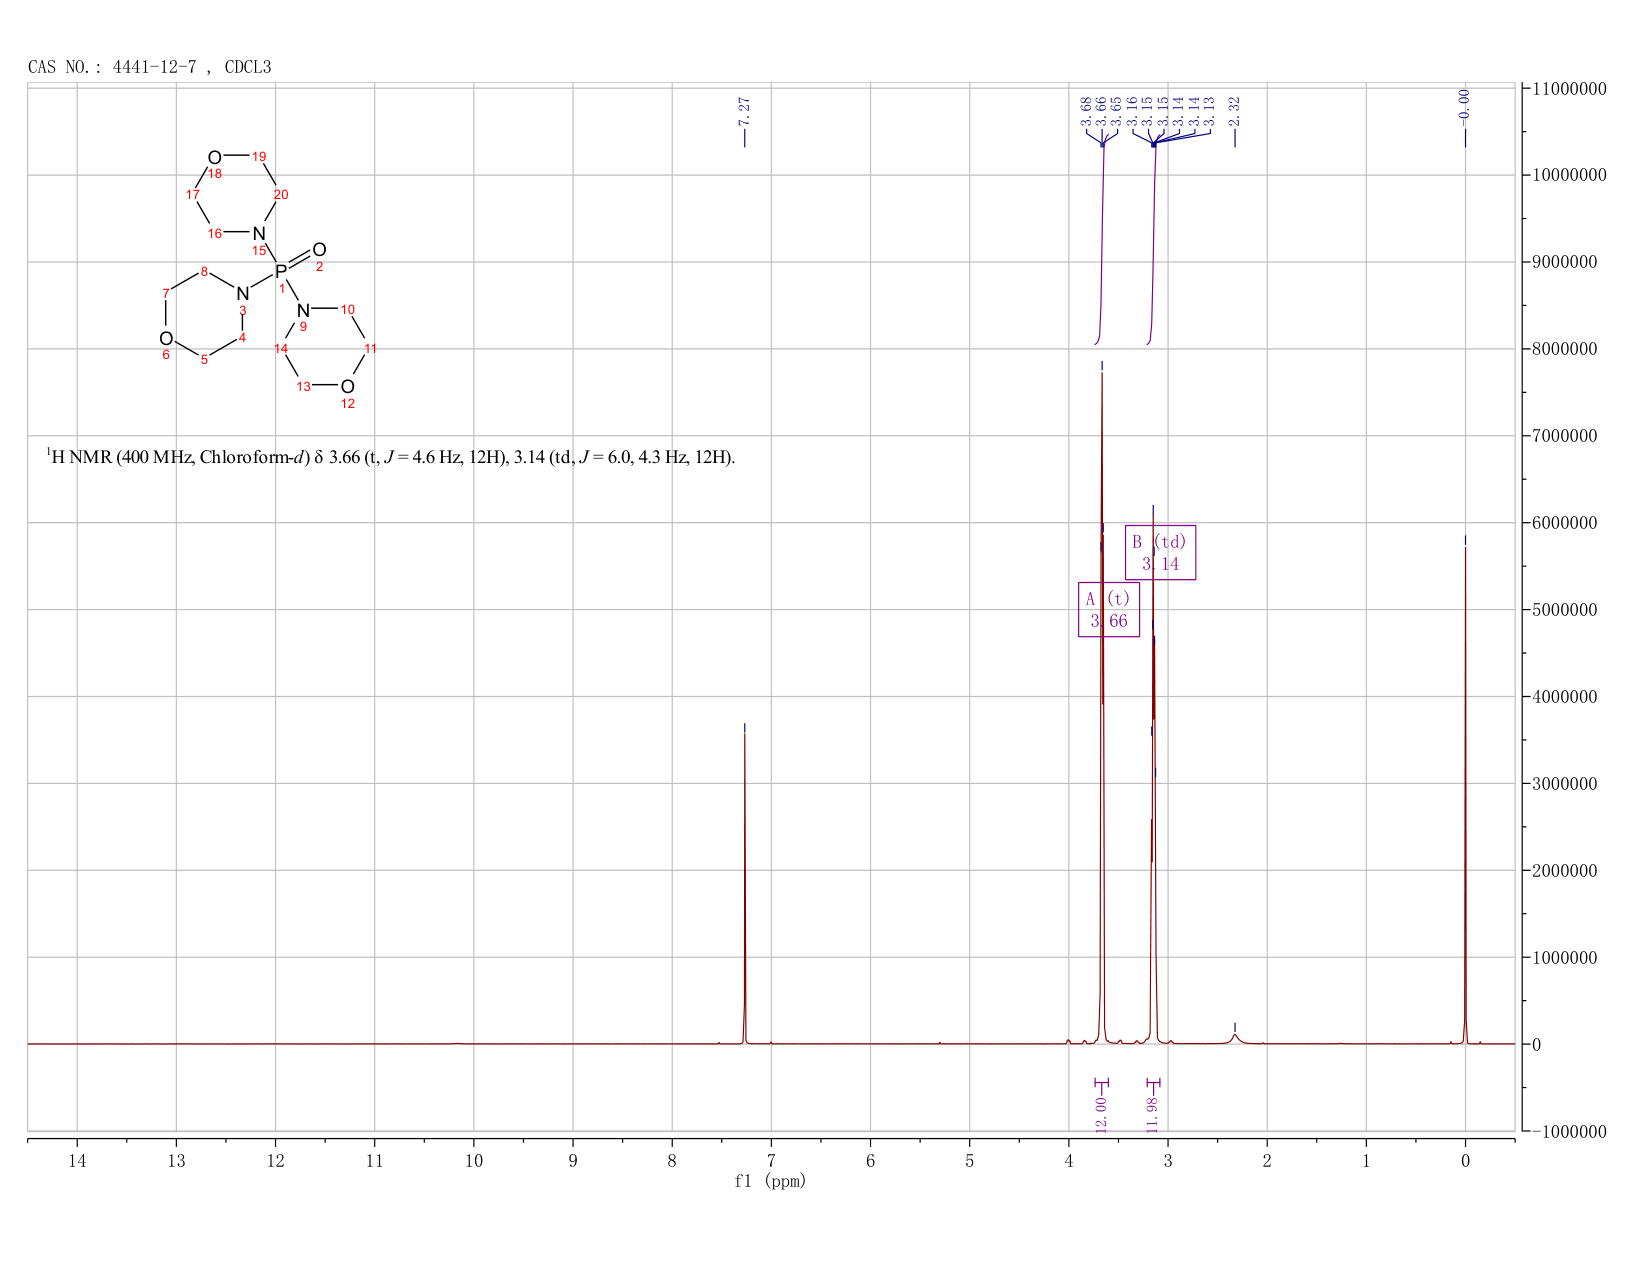Click the 7 tick on ppm axis

point(771,1160)
